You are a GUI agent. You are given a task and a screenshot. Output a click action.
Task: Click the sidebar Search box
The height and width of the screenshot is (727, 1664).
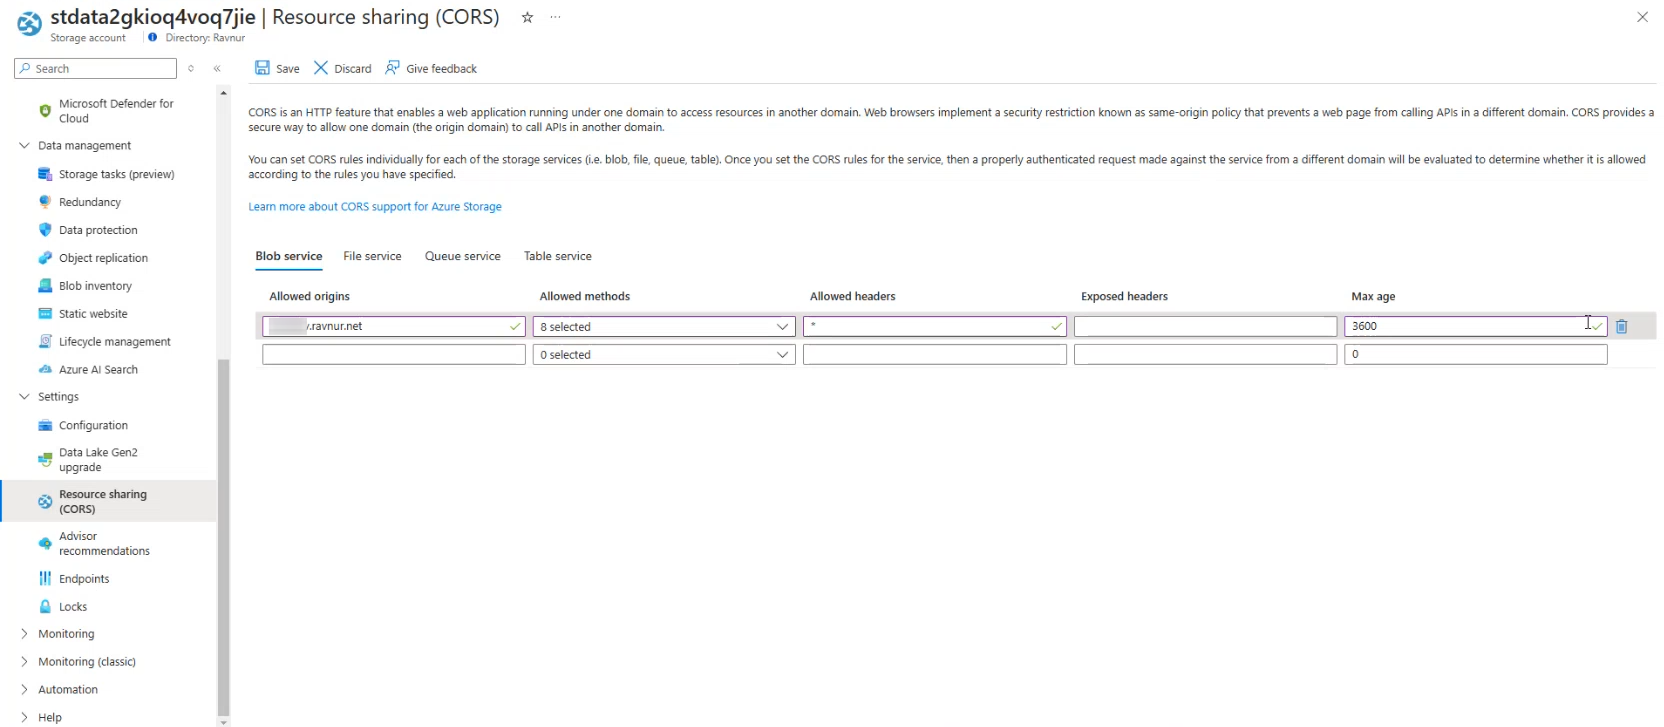pos(96,69)
